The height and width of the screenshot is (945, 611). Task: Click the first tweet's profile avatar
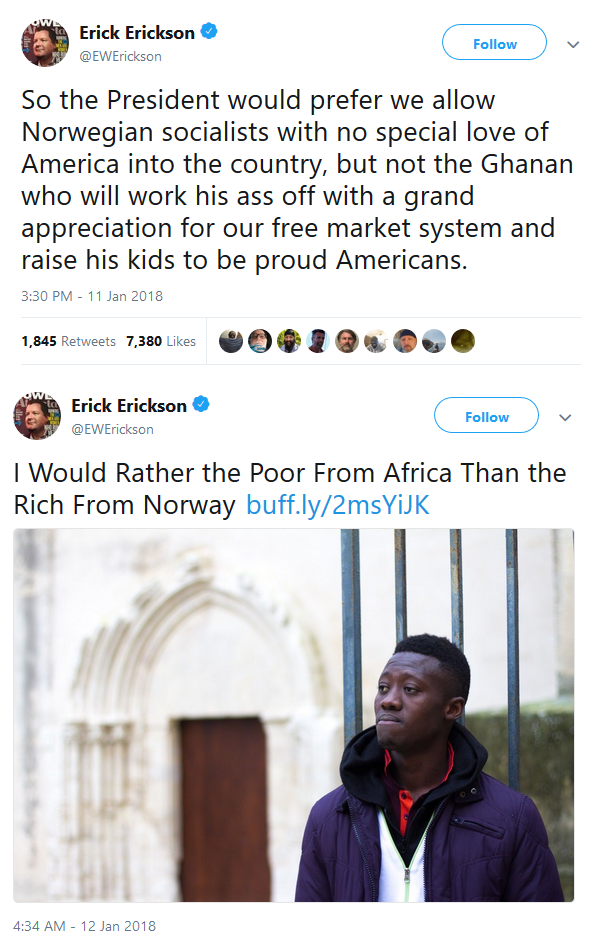[45, 43]
